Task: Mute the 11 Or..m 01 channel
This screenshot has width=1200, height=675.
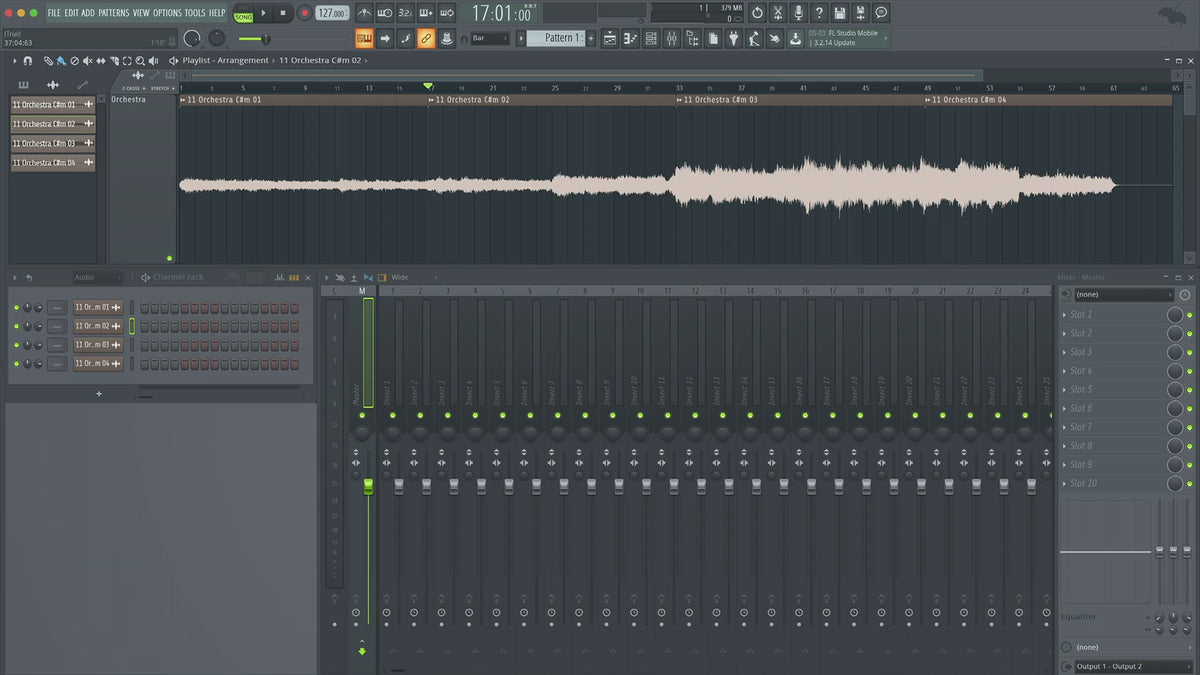Action: tap(16, 307)
